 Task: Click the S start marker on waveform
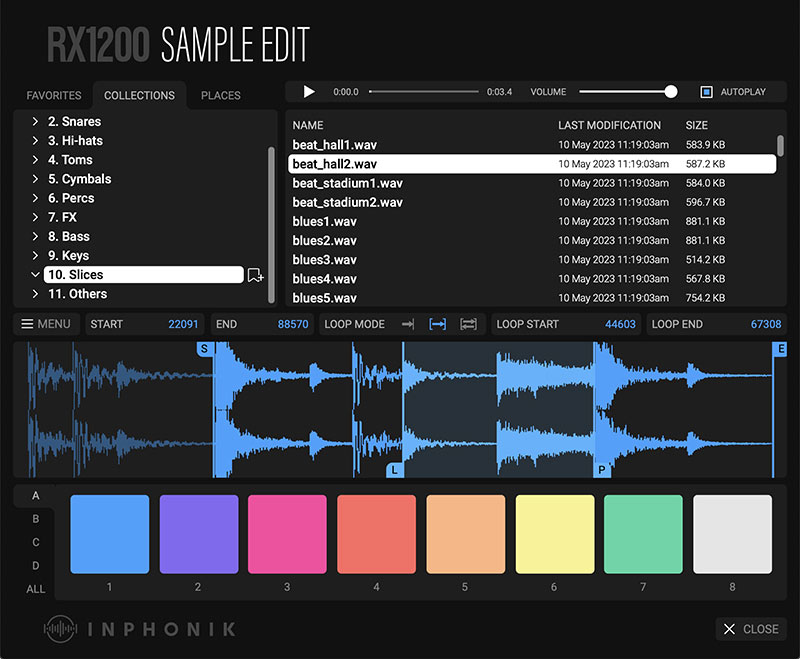tap(204, 349)
